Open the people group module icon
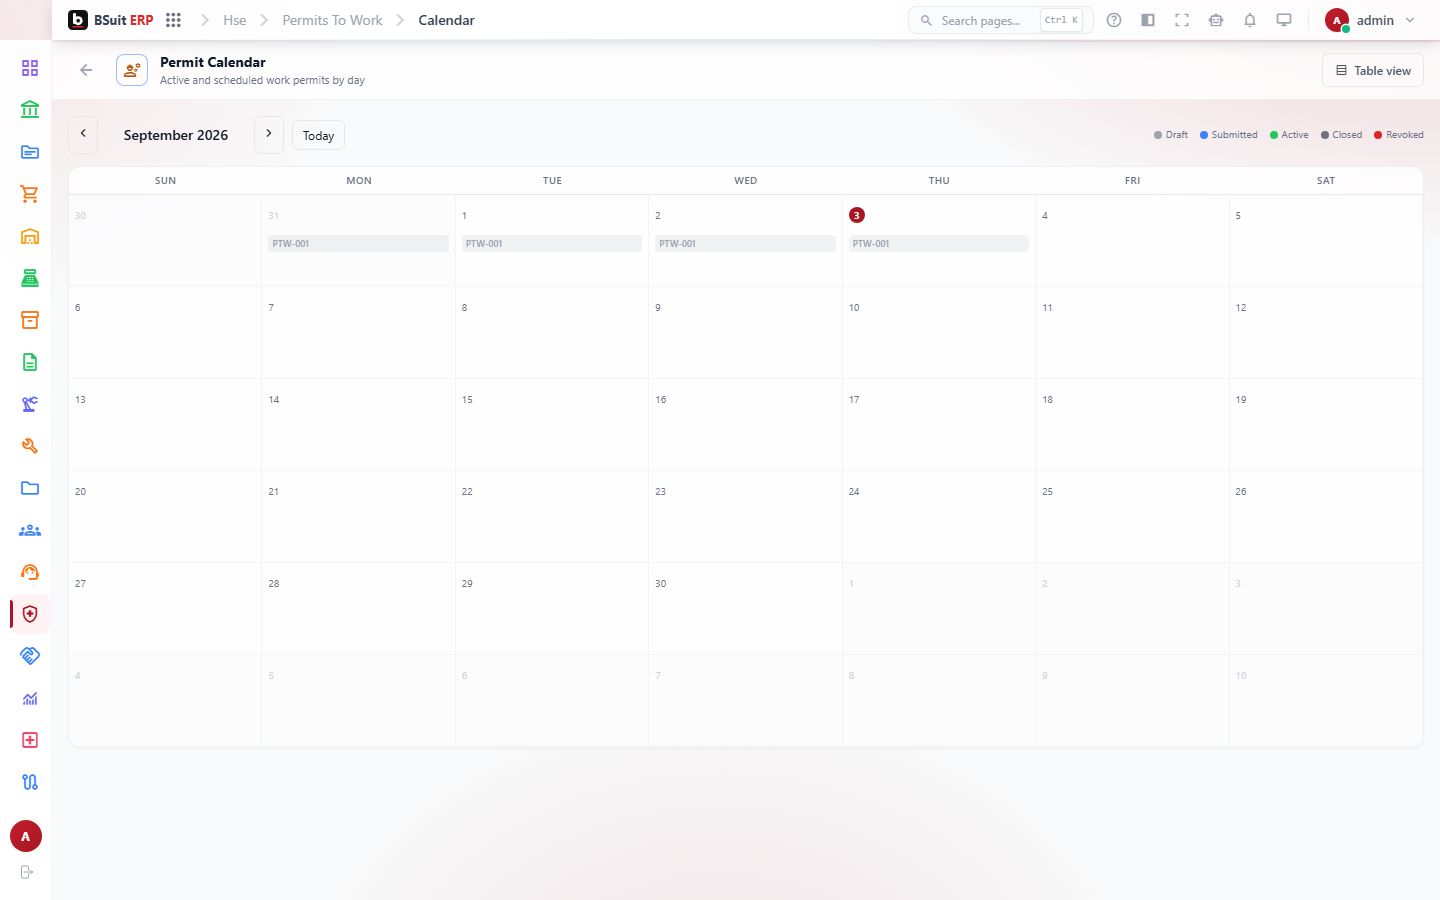This screenshot has width=1440, height=900. click(x=30, y=530)
